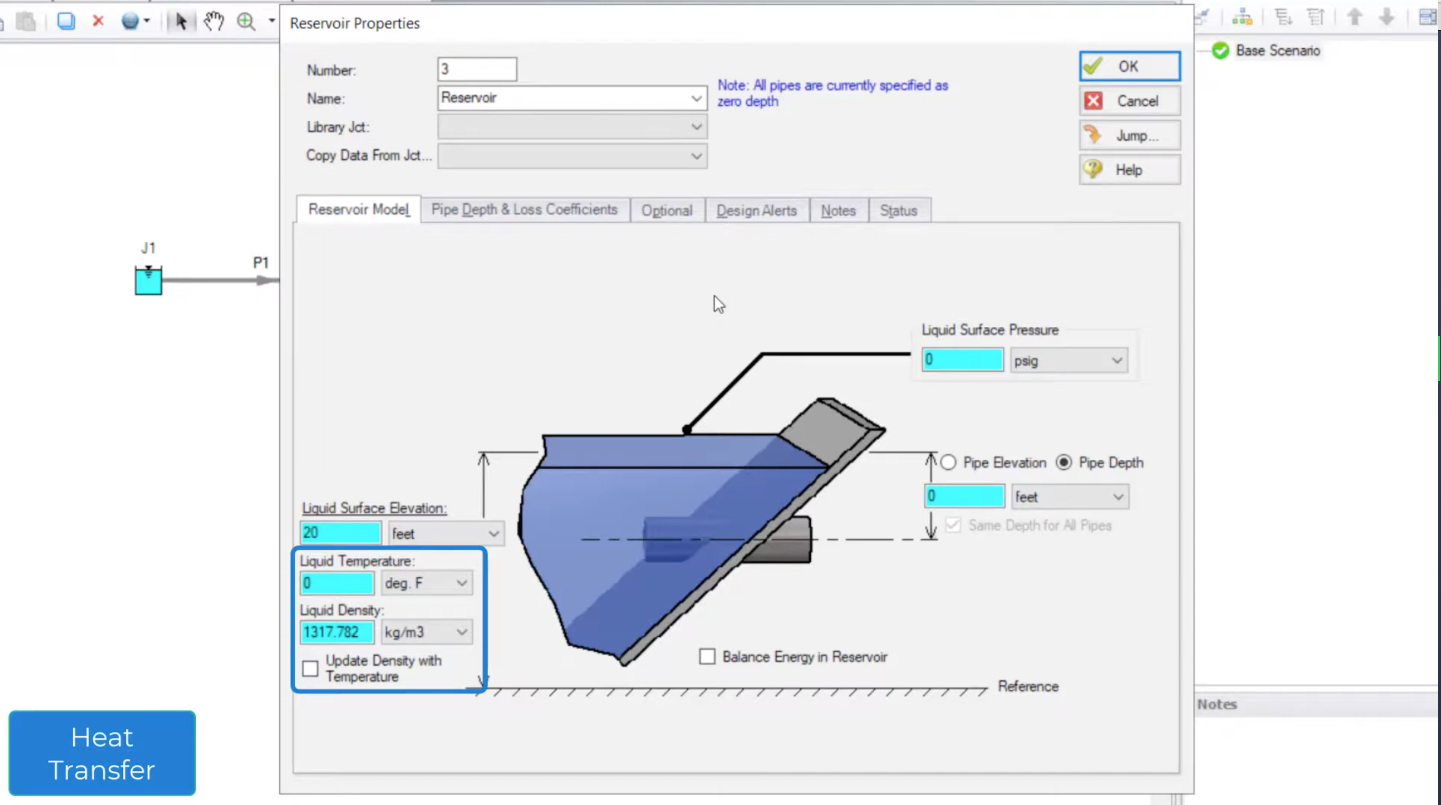Switch to Pipe Depth & Loss Coefficients tab
This screenshot has height=805, width=1441.
(524, 210)
